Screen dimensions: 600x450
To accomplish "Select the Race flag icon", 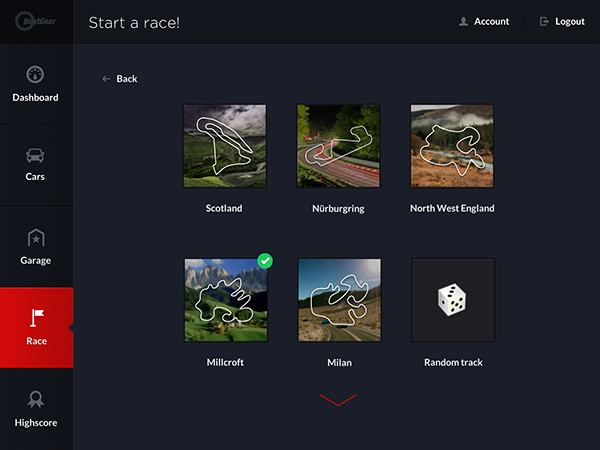I will click(x=37, y=318).
